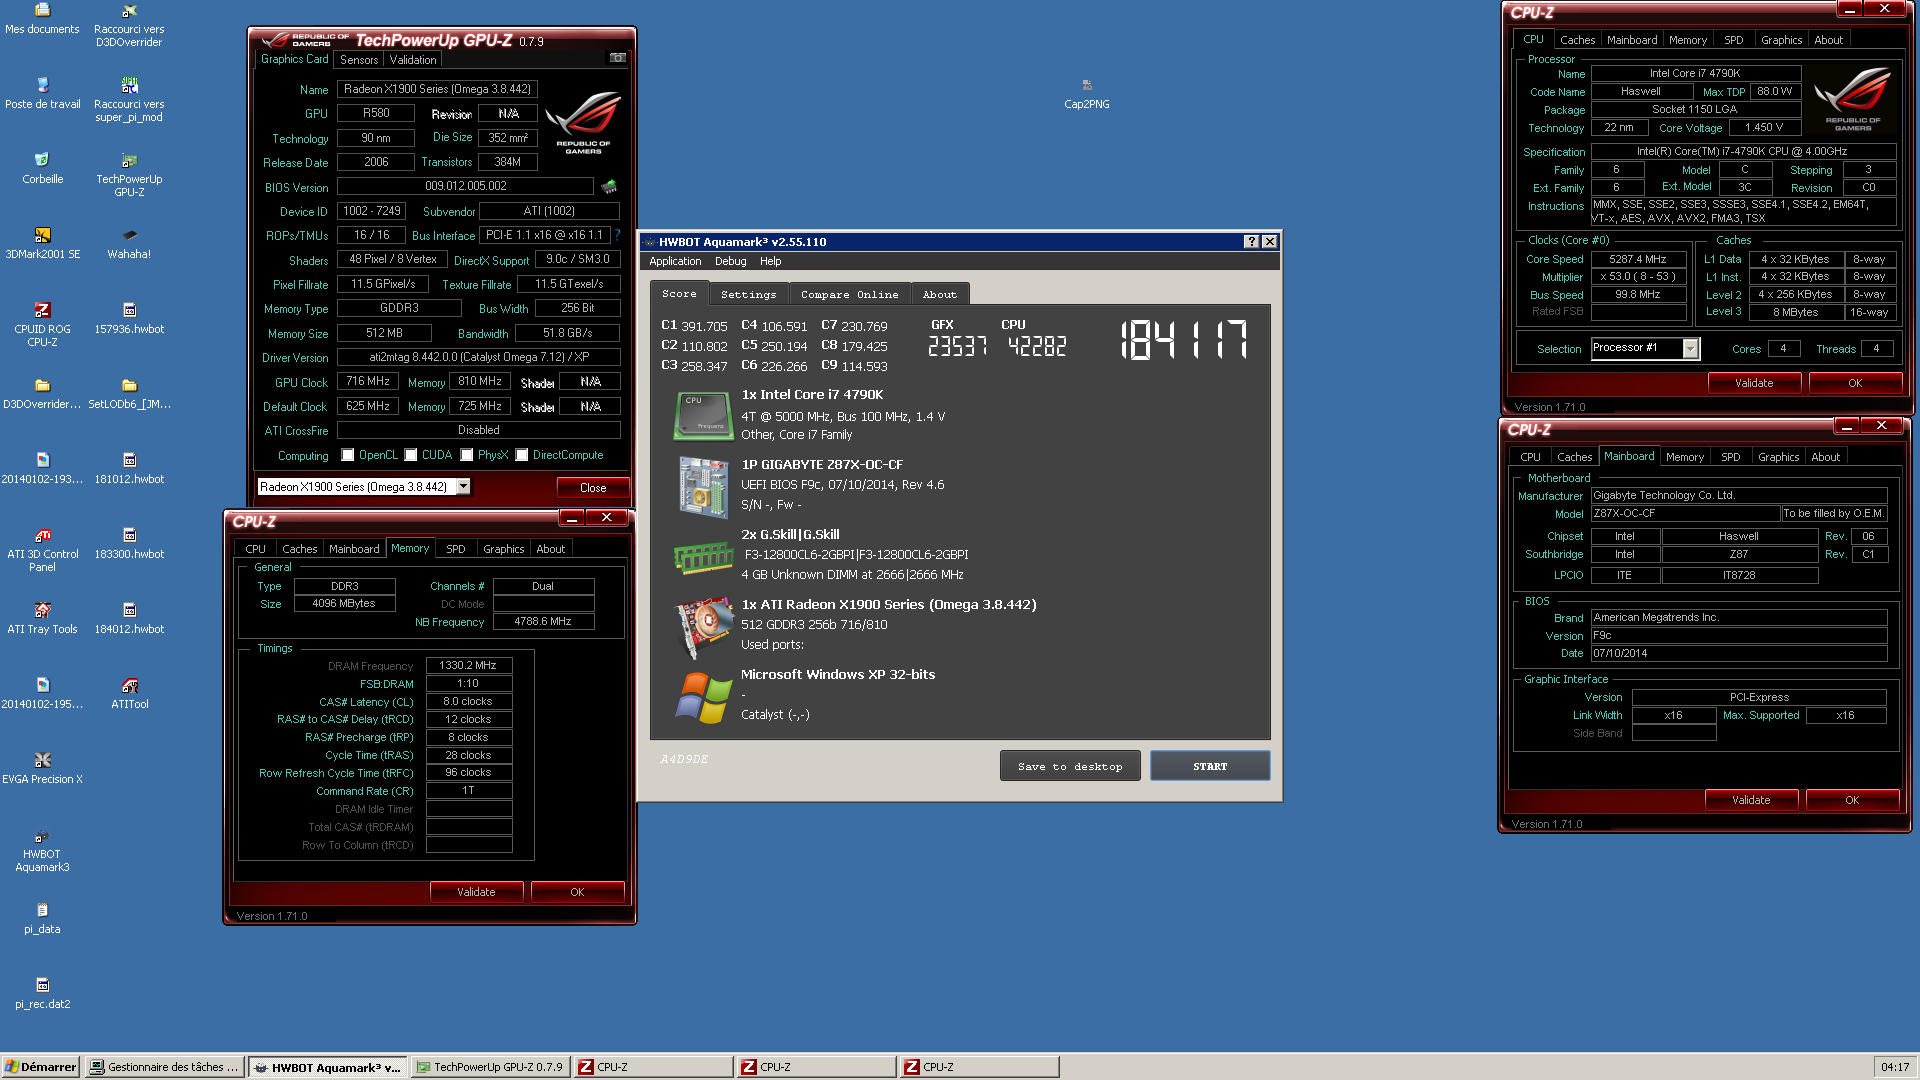Image resolution: width=1920 pixels, height=1080 pixels.
Task: Open 157936.hwbot file icon
Action: point(129,319)
